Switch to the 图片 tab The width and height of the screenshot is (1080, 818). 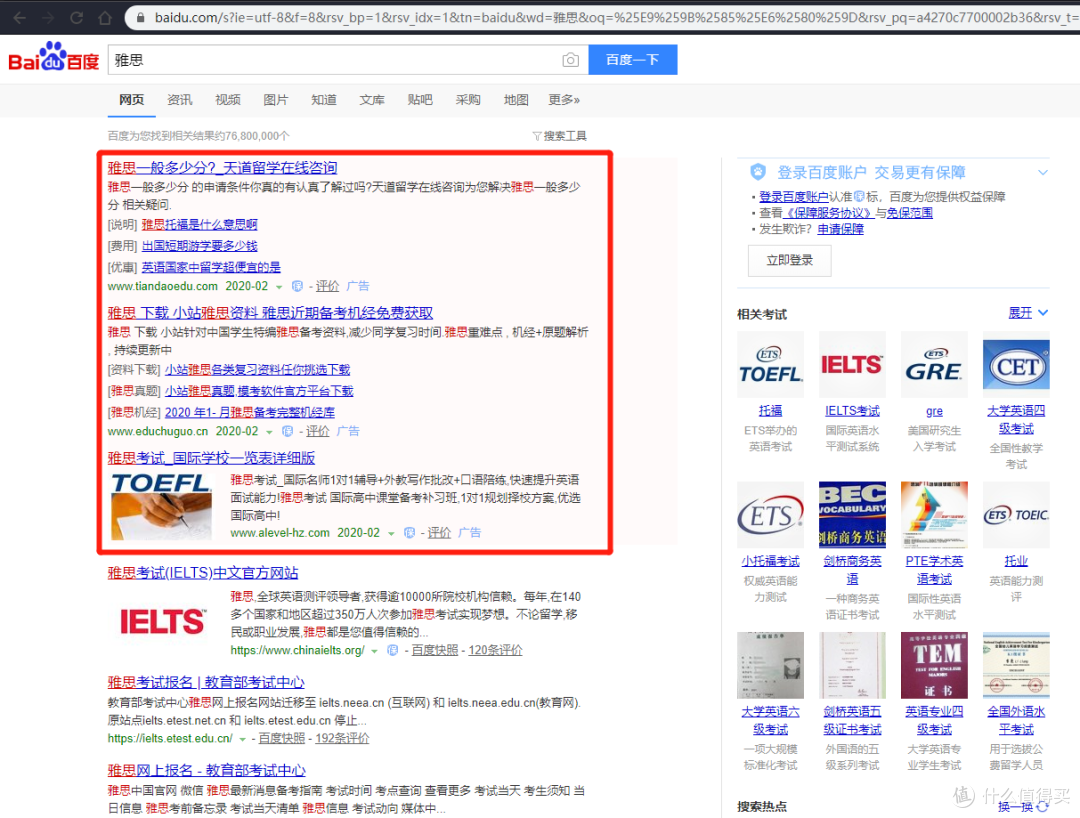coord(276,100)
